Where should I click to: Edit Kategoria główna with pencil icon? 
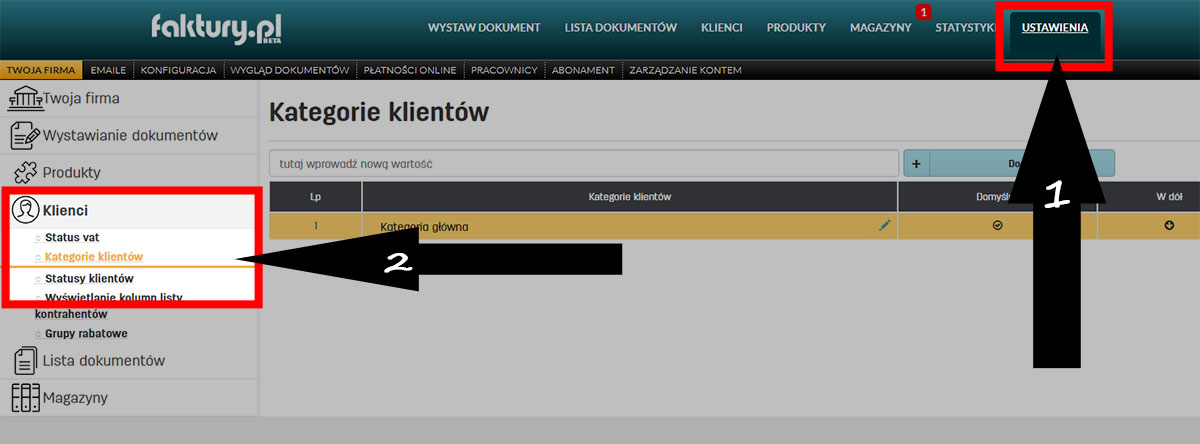[x=884, y=226]
